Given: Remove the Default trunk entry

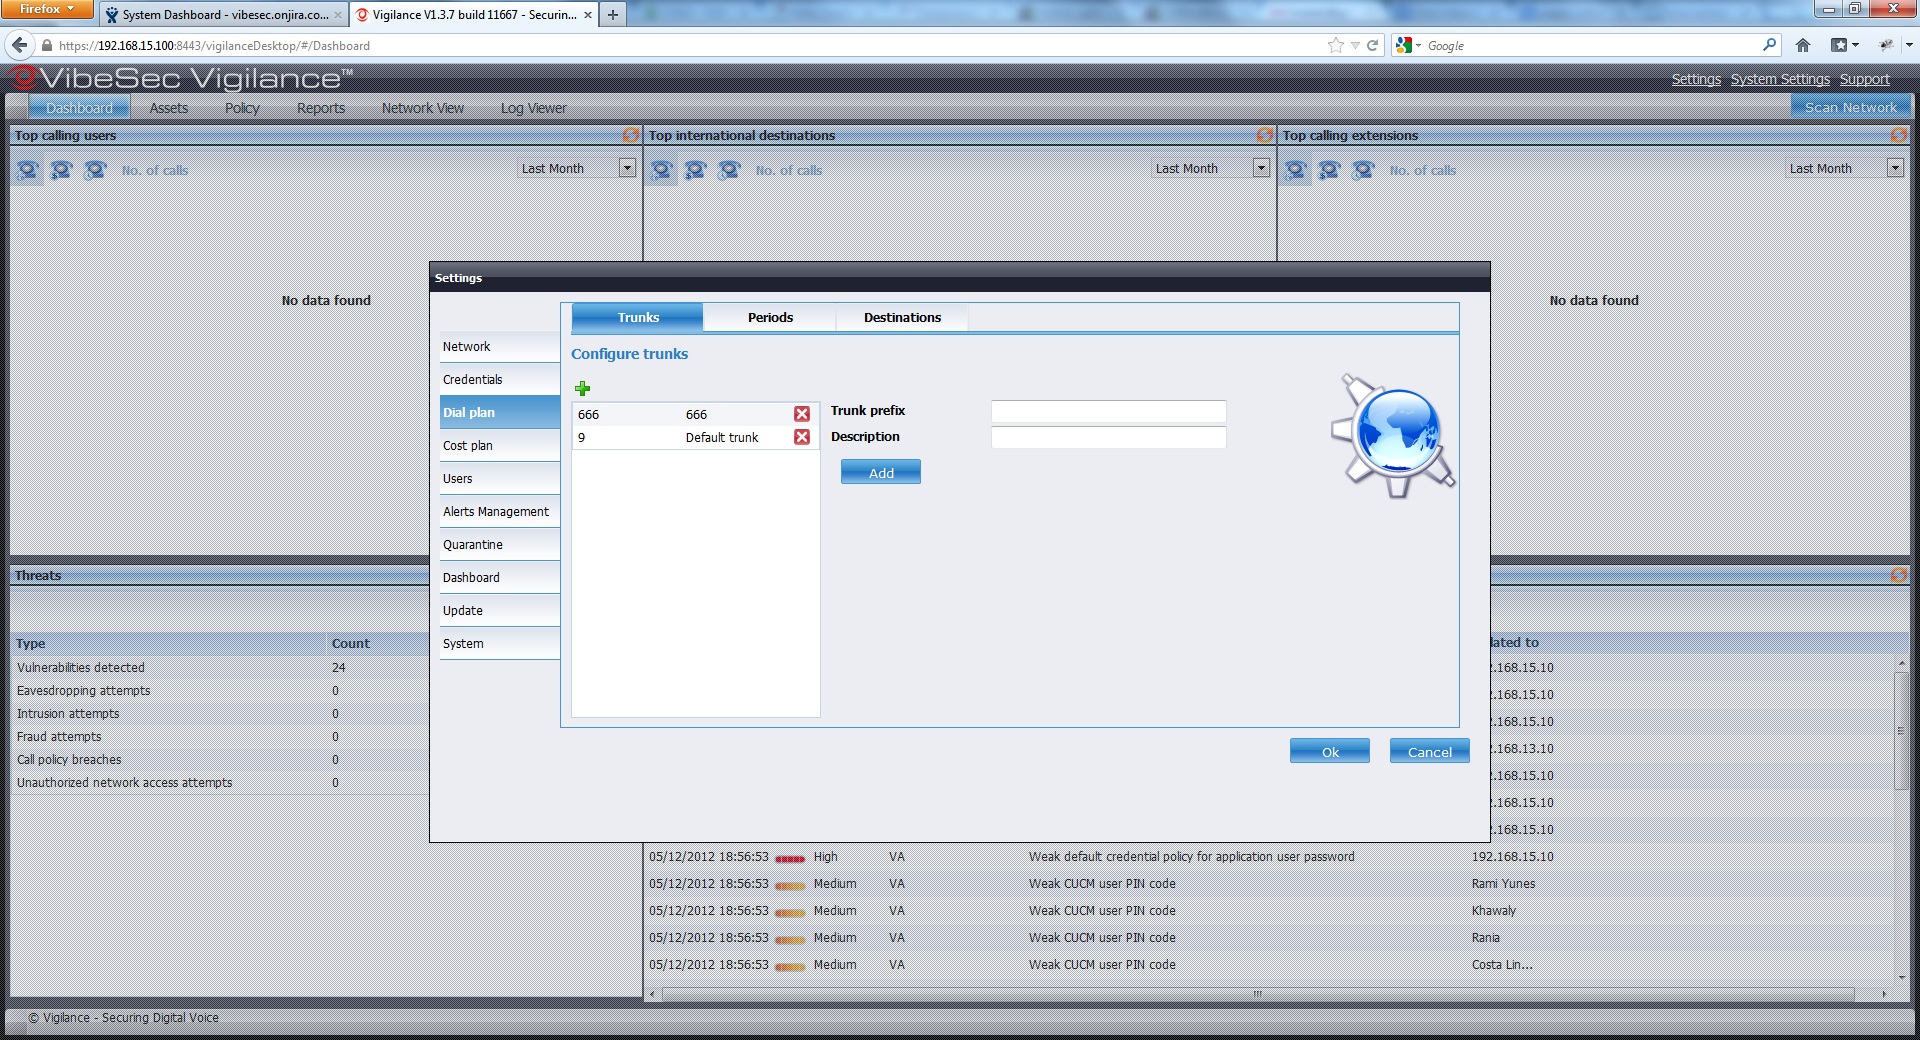Looking at the screenshot, I should pyautogui.click(x=801, y=437).
